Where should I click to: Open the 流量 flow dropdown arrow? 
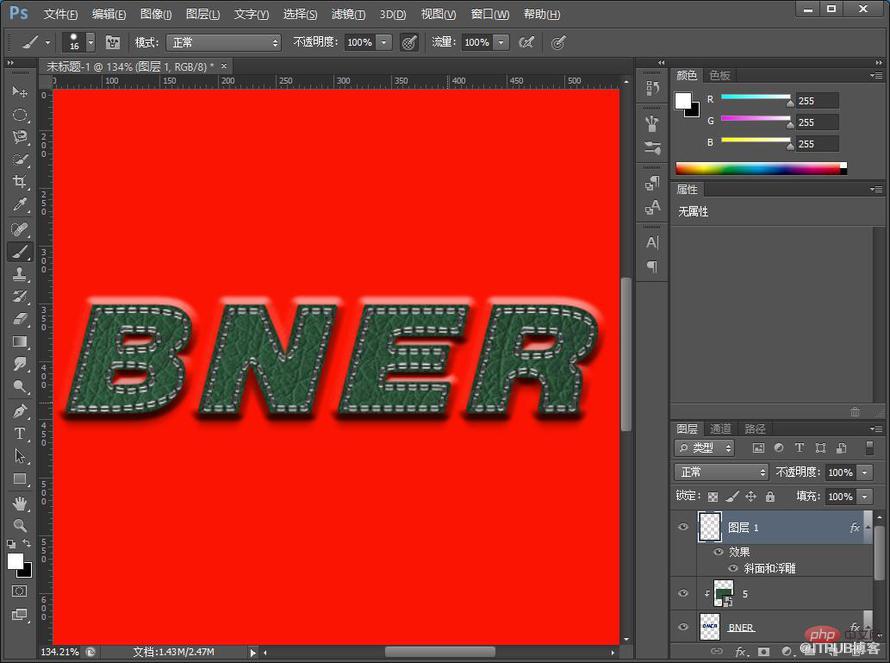coord(501,43)
